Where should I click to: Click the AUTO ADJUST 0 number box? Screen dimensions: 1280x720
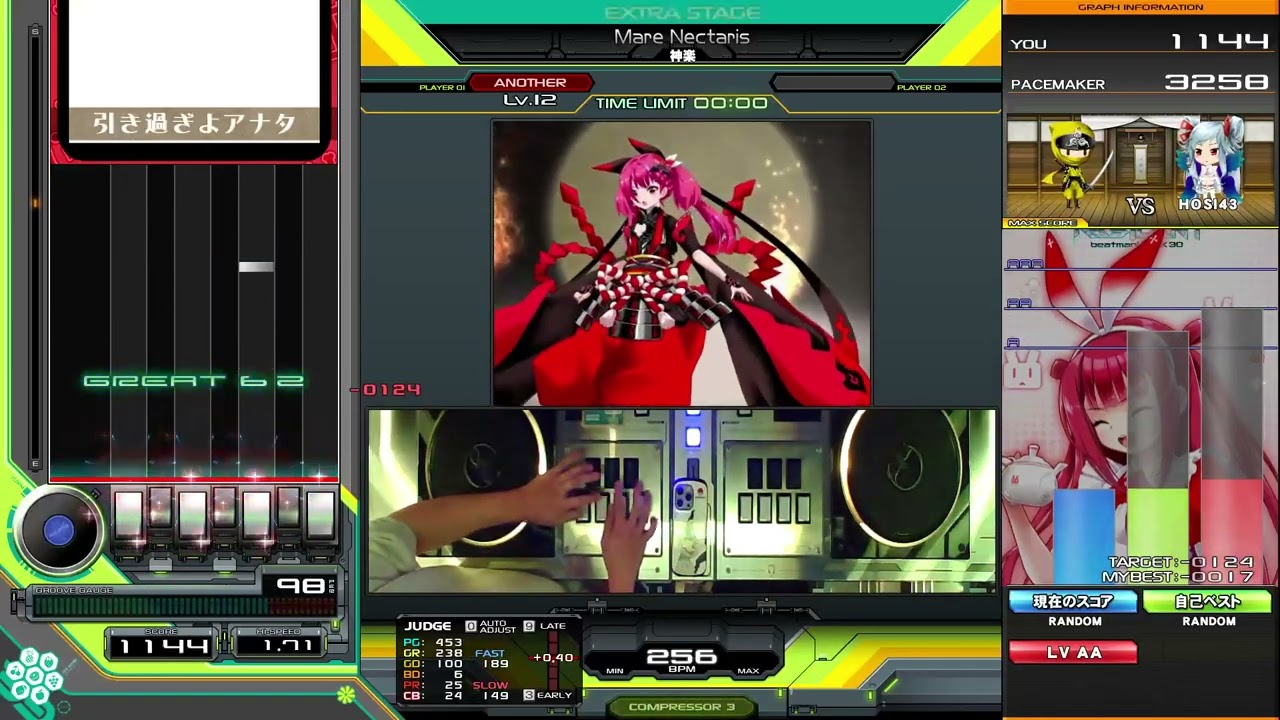pyautogui.click(x=471, y=626)
